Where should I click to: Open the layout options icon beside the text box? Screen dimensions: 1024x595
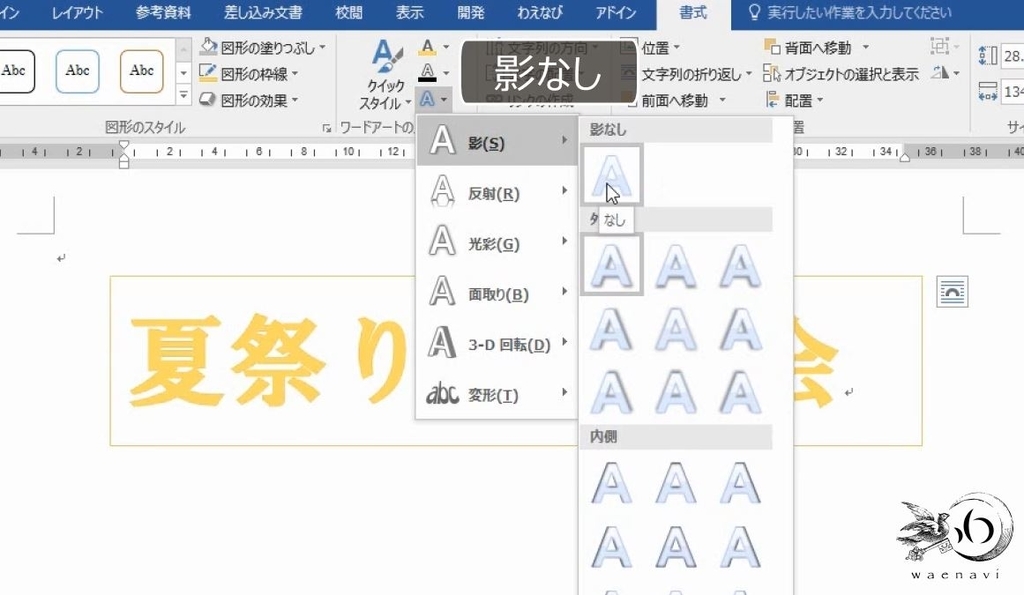(x=952, y=291)
